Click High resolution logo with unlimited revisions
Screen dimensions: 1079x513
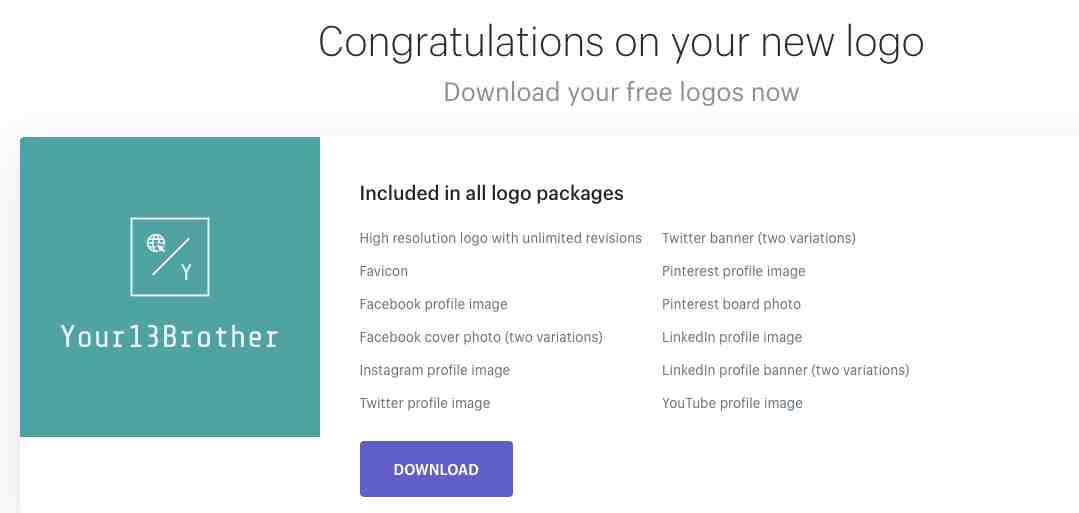(x=500, y=238)
